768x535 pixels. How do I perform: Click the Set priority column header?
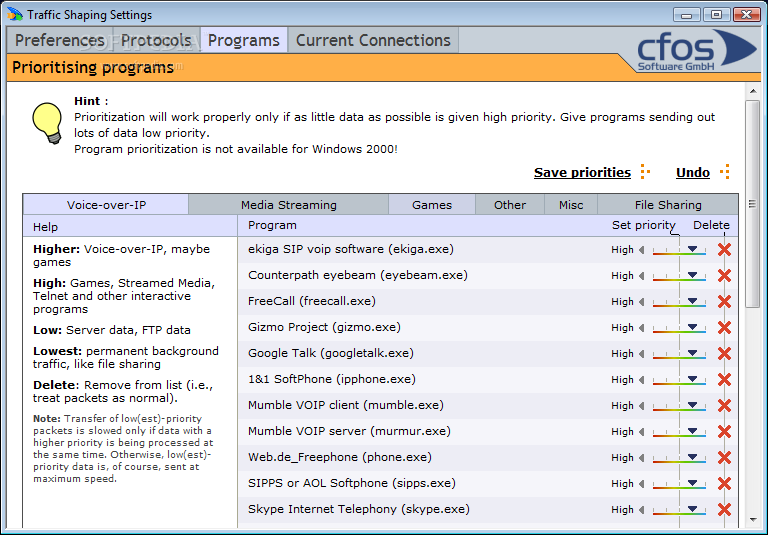pyautogui.click(x=644, y=225)
